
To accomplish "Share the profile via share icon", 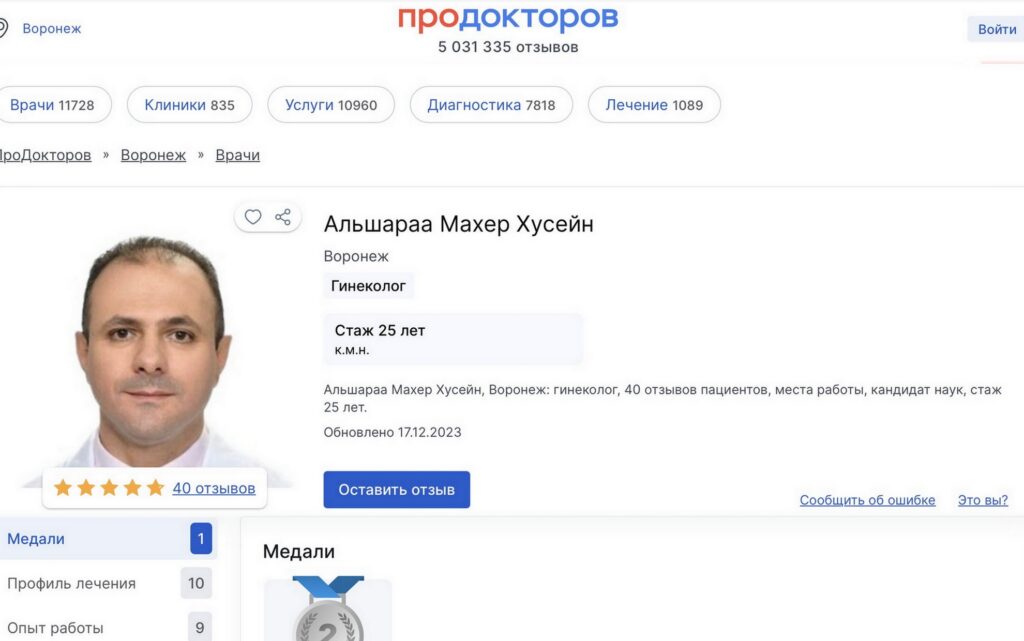I will click(283, 217).
